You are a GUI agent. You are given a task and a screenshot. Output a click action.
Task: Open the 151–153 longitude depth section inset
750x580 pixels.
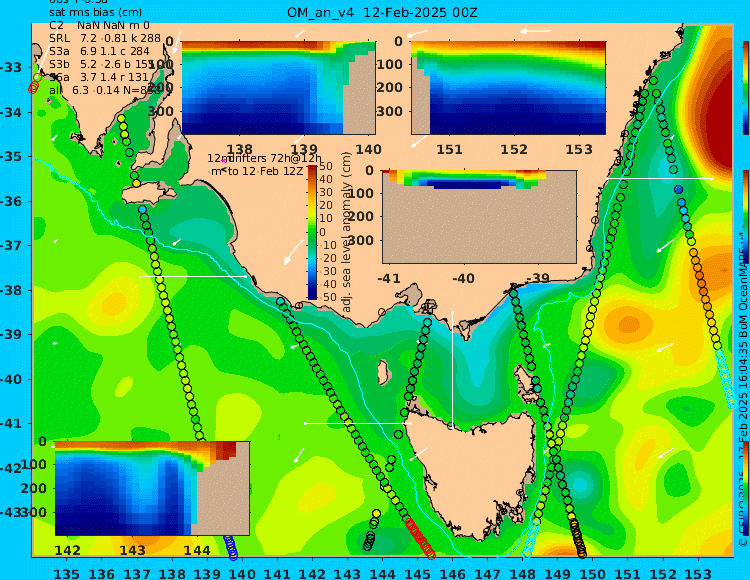(x=508, y=88)
